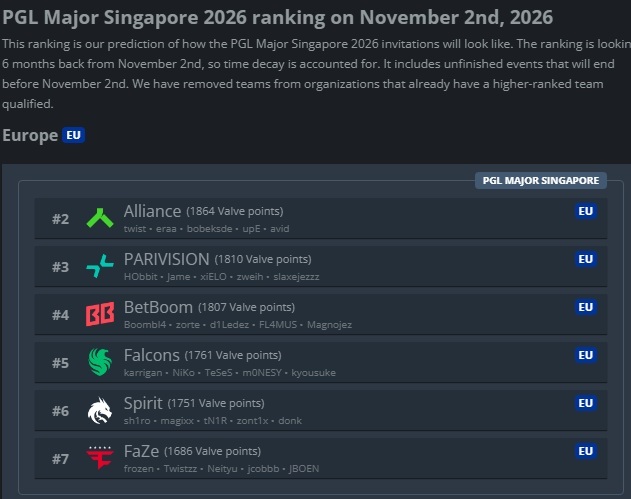
Task: Select rank #3 text
Action: pyautogui.click(x=60, y=267)
